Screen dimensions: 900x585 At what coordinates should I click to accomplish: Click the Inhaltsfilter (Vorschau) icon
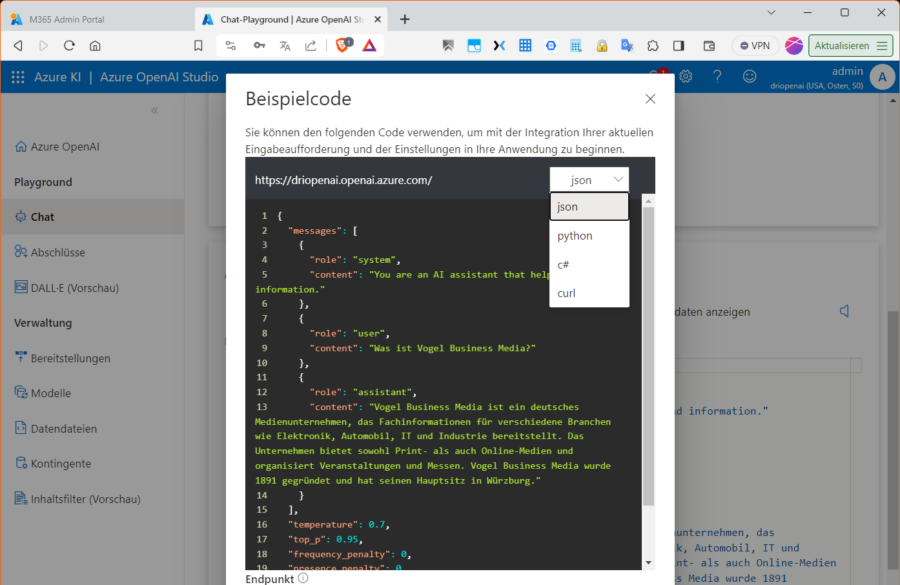click(21, 498)
